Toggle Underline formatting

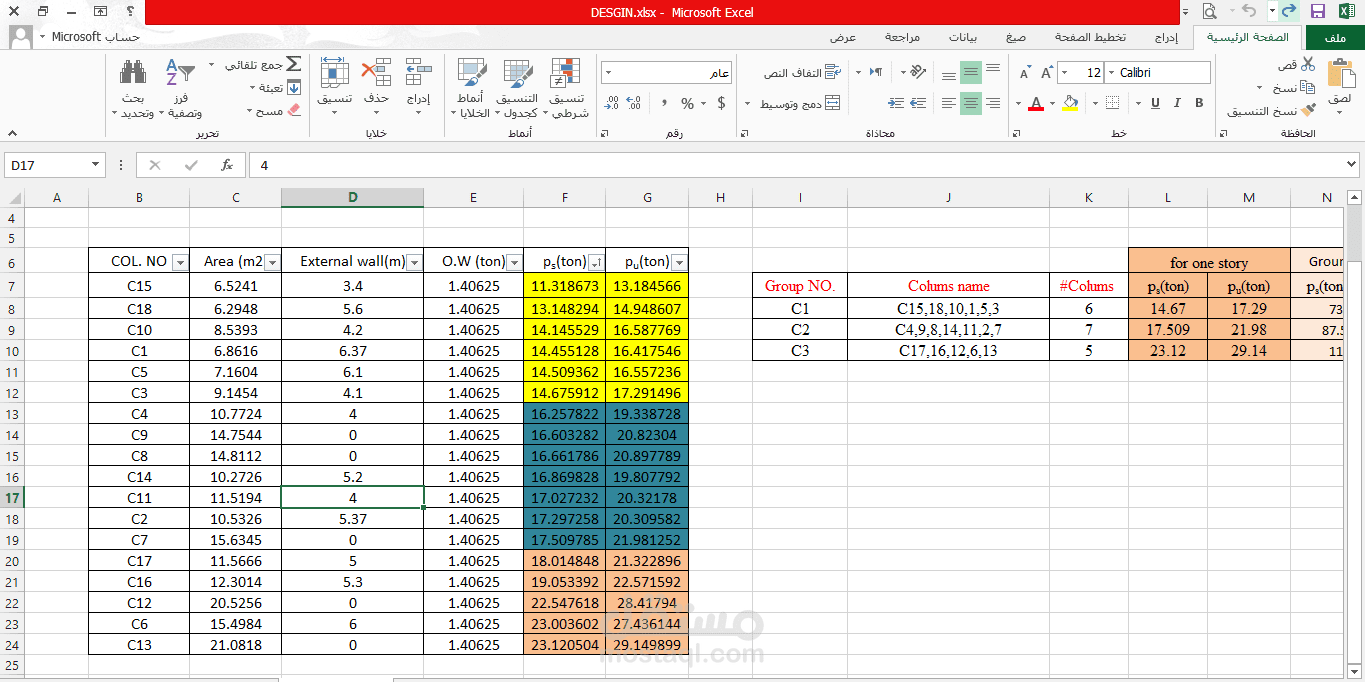(1154, 103)
